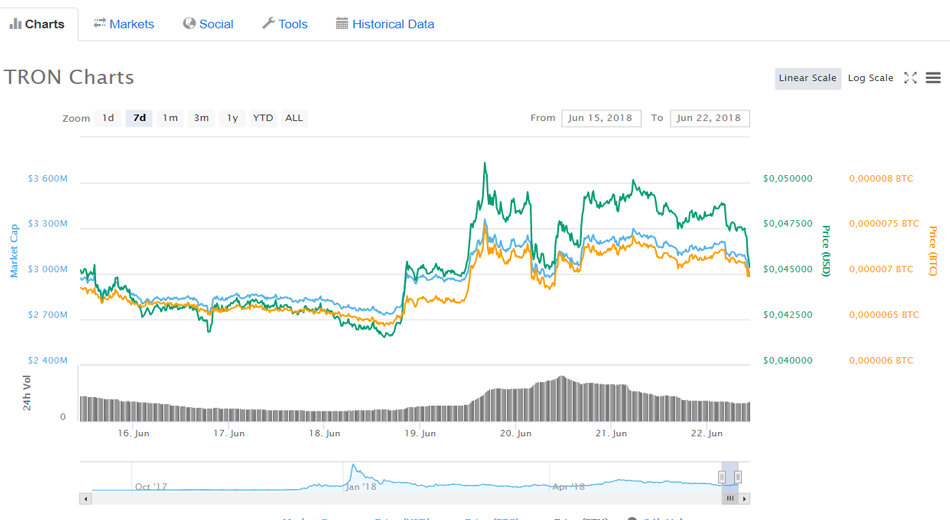Click the wrench icon beside Tools
Screen dimensions: 950x520
tap(268, 23)
